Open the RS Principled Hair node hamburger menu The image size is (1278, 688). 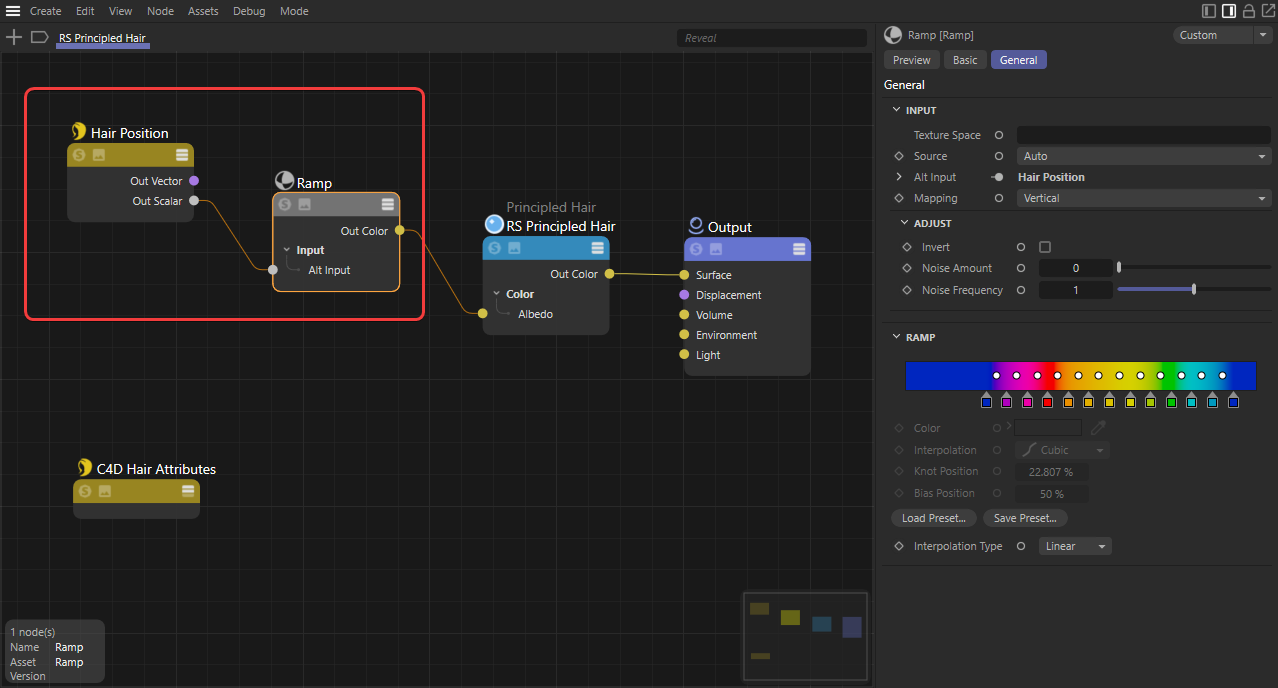(x=597, y=248)
